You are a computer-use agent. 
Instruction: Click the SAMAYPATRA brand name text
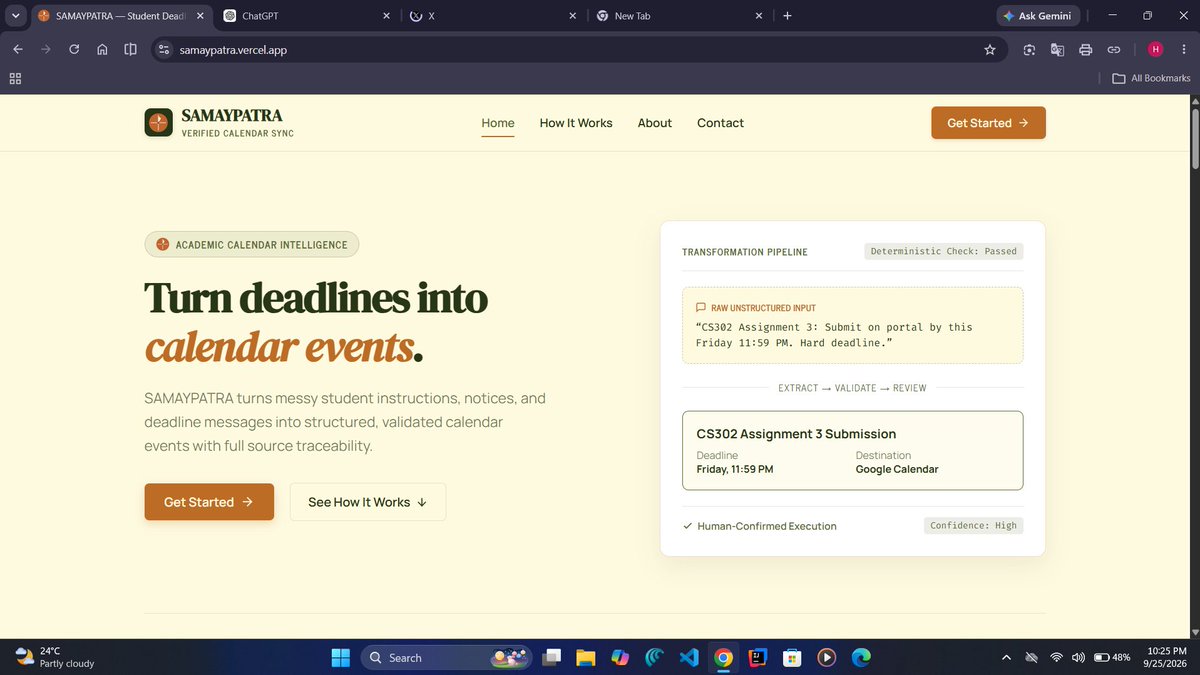[232, 116]
